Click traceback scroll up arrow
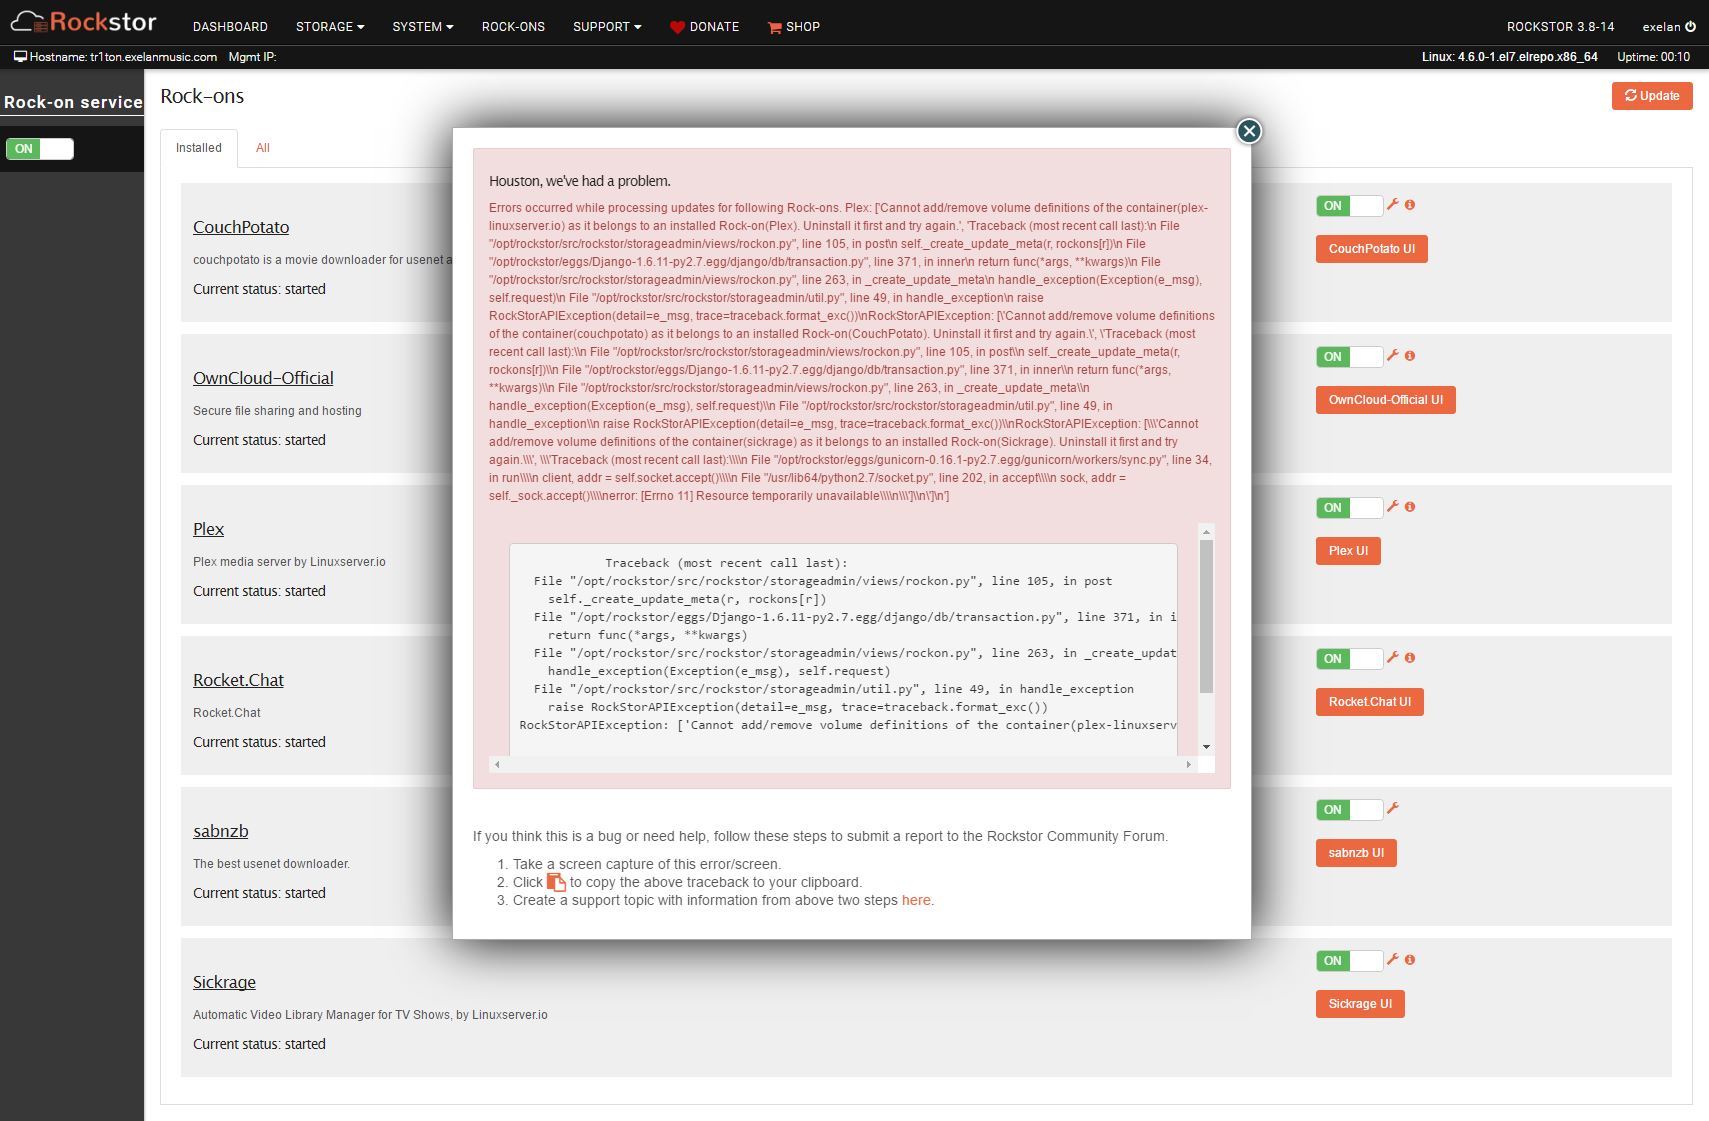 tap(1206, 531)
